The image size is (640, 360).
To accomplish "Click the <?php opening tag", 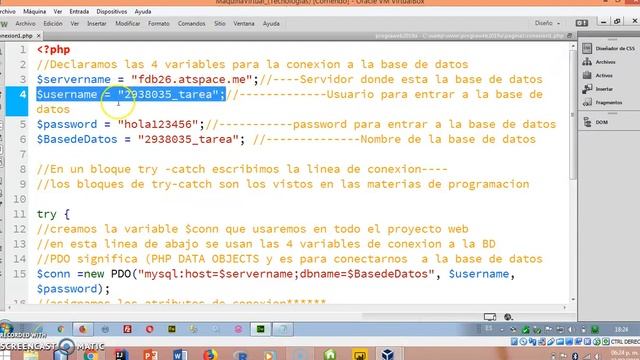I will point(53,49).
